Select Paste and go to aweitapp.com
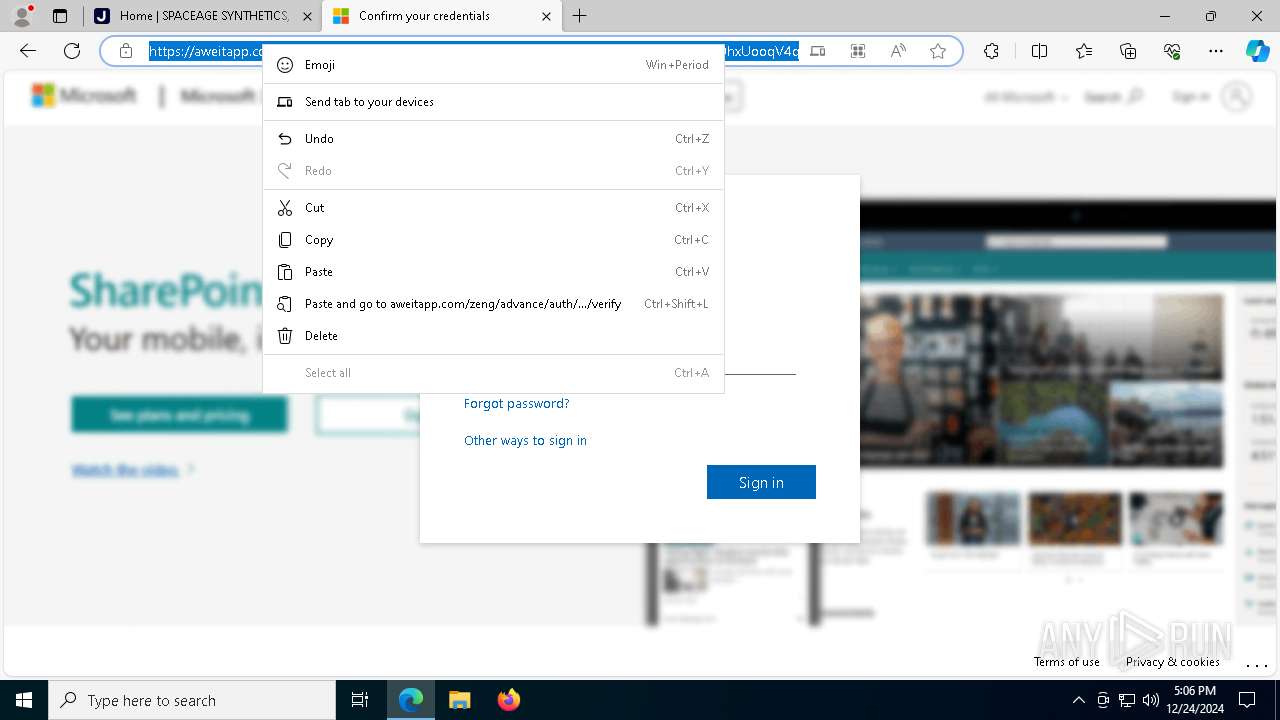The image size is (1280, 720). point(493,304)
